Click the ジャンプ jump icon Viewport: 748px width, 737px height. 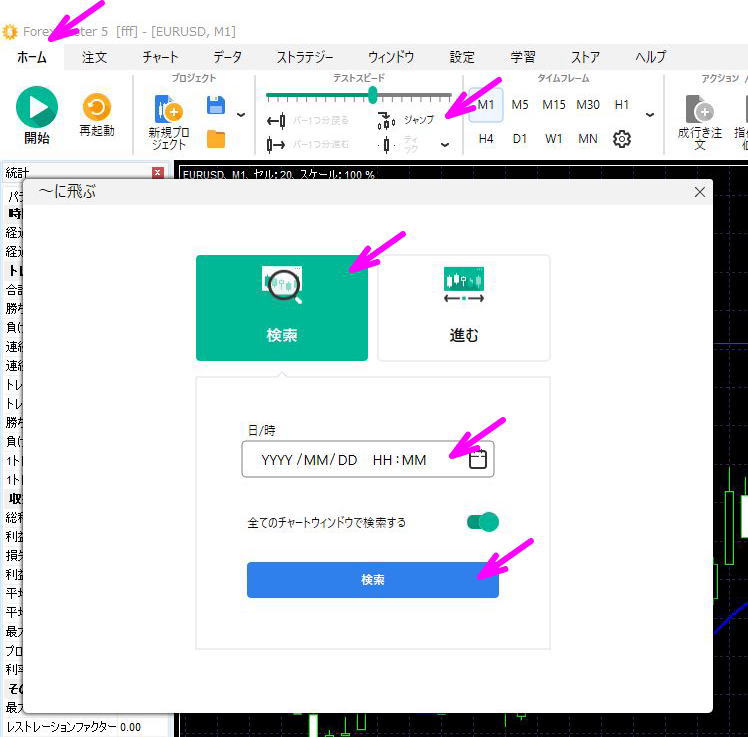(386, 120)
